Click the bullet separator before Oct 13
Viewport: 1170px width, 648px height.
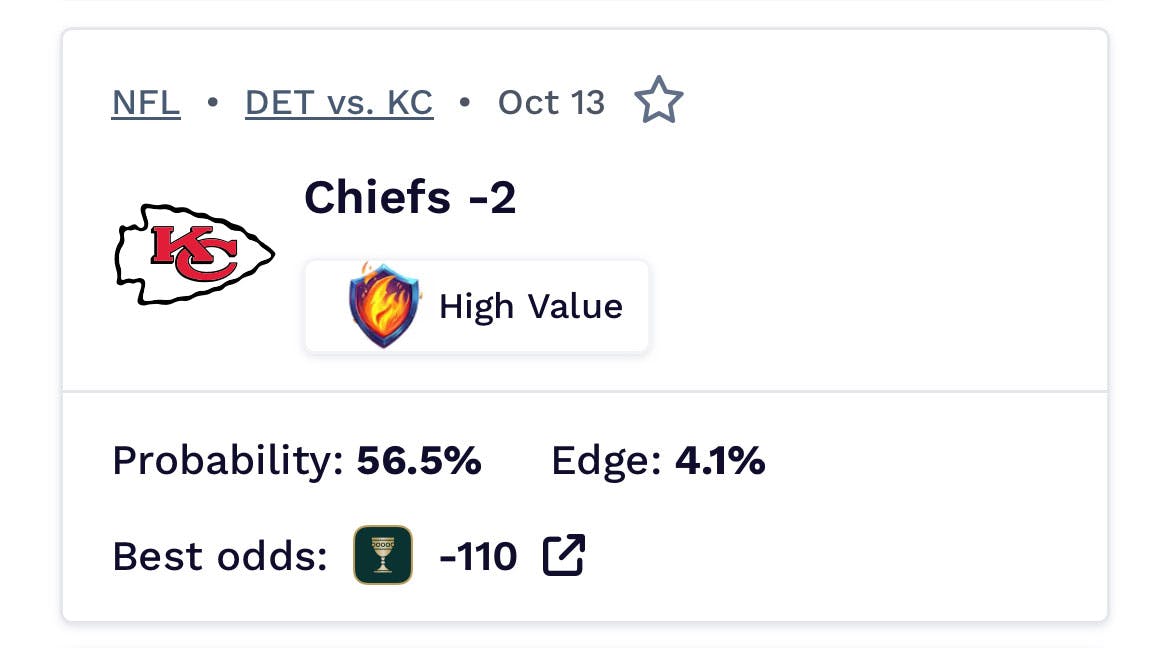(x=465, y=102)
